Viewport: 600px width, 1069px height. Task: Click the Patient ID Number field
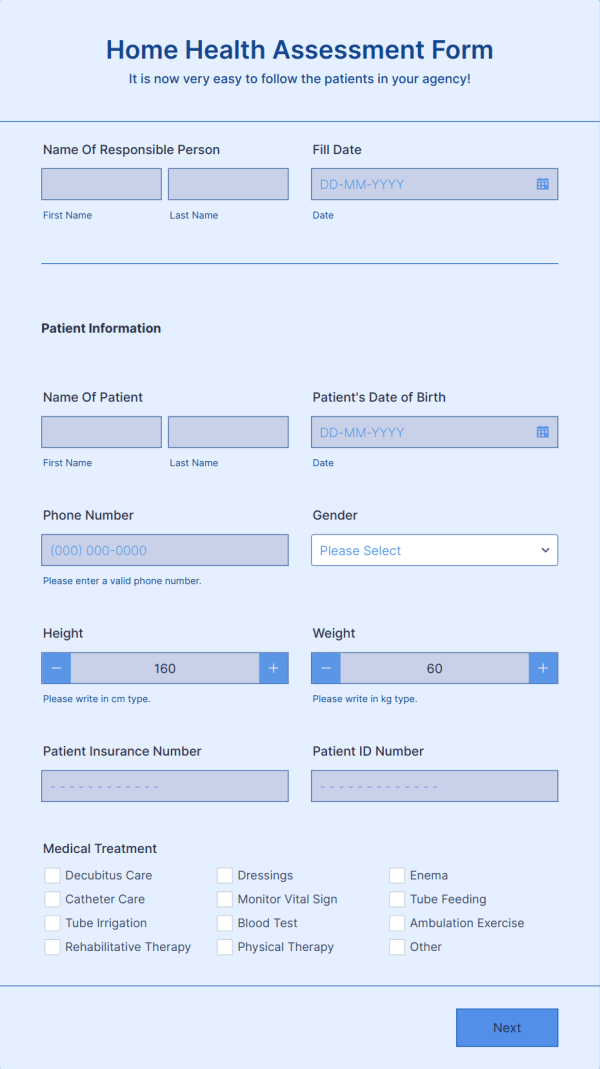click(434, 786)
